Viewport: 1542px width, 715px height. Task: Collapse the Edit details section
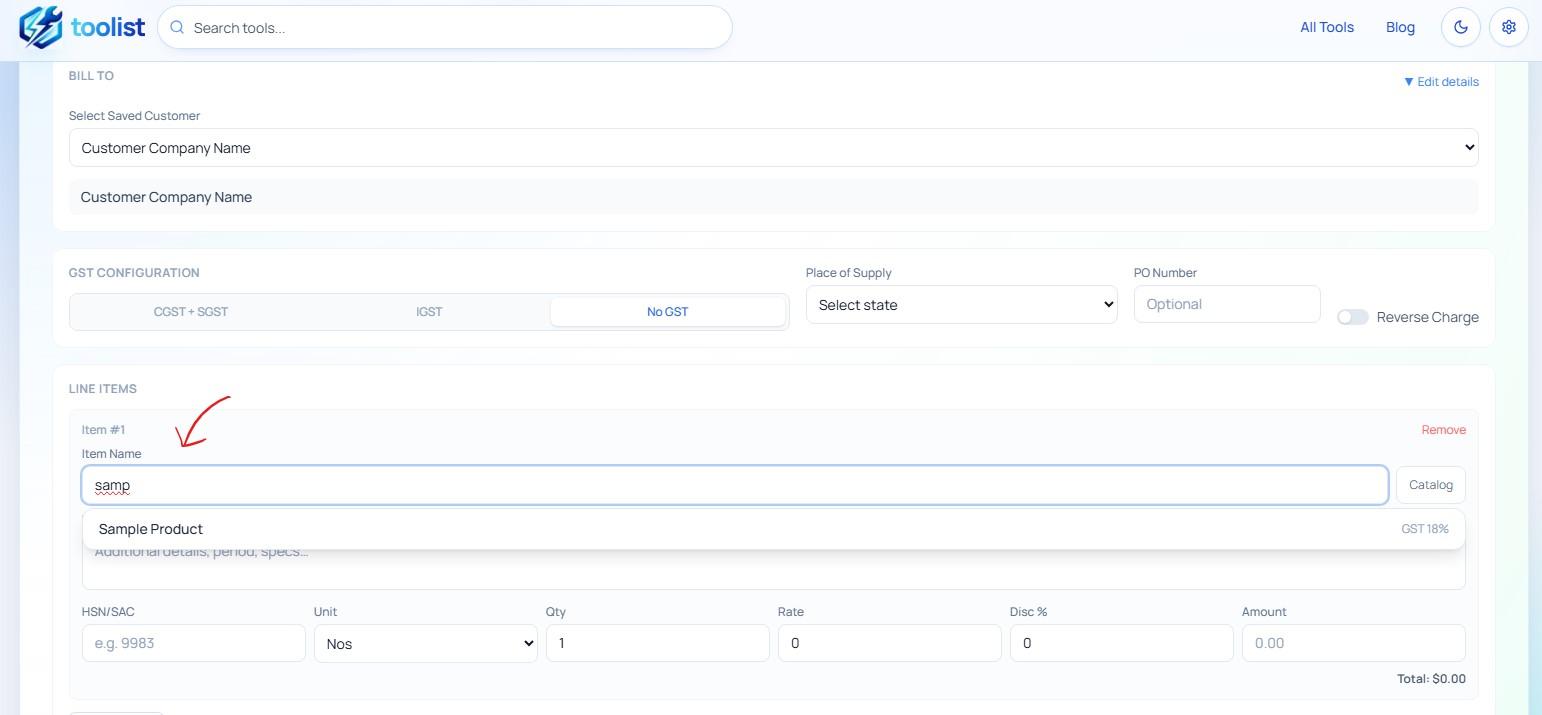point(1441,81)
